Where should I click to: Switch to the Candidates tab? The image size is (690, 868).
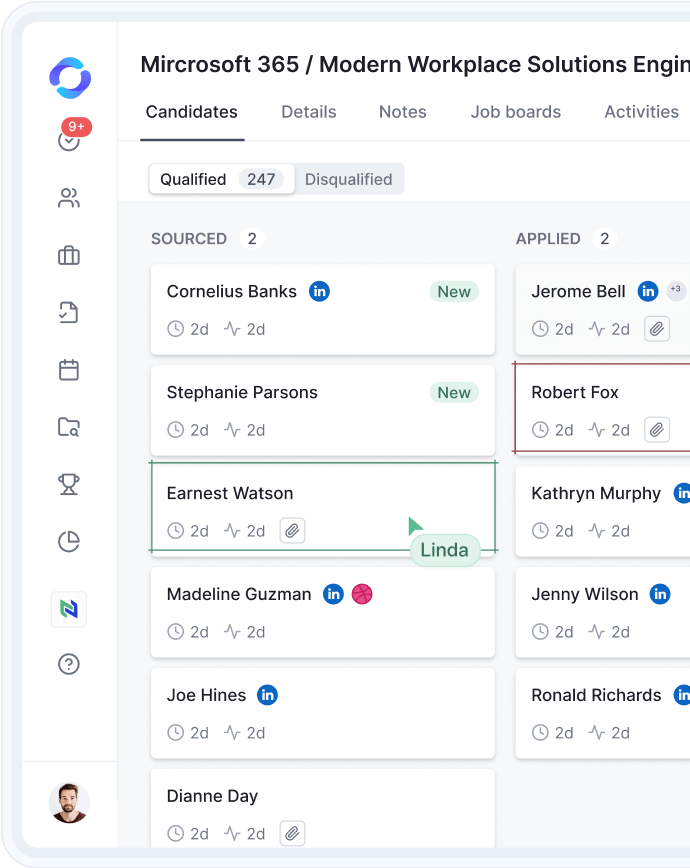[x=192, y=112]
